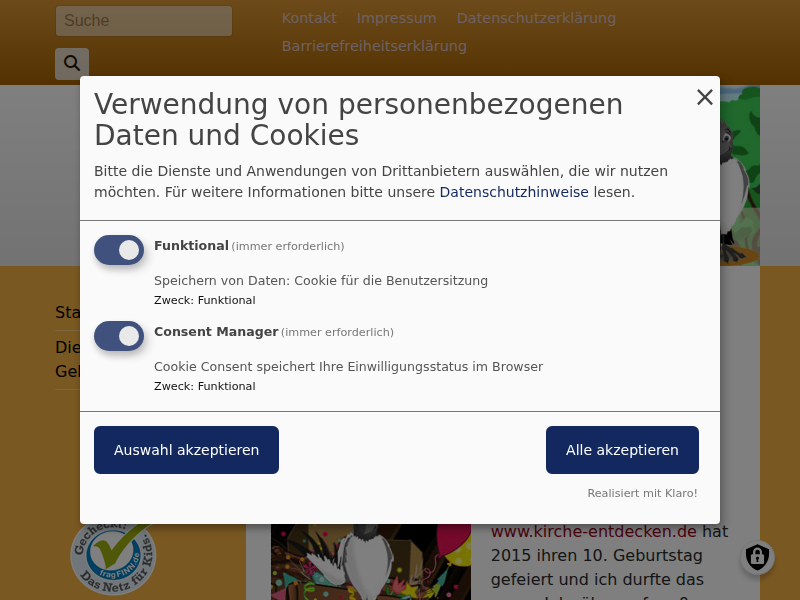Click the bird header image top right
Image resolution: width=800 pixels, height=600 pixels.
pyautogui.click(x=740, y=175)
